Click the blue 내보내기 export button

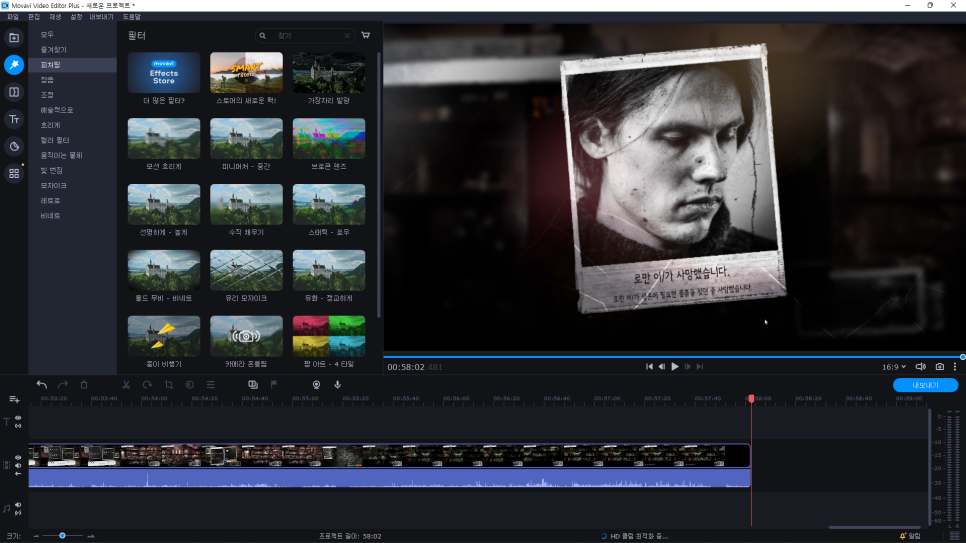925,385
